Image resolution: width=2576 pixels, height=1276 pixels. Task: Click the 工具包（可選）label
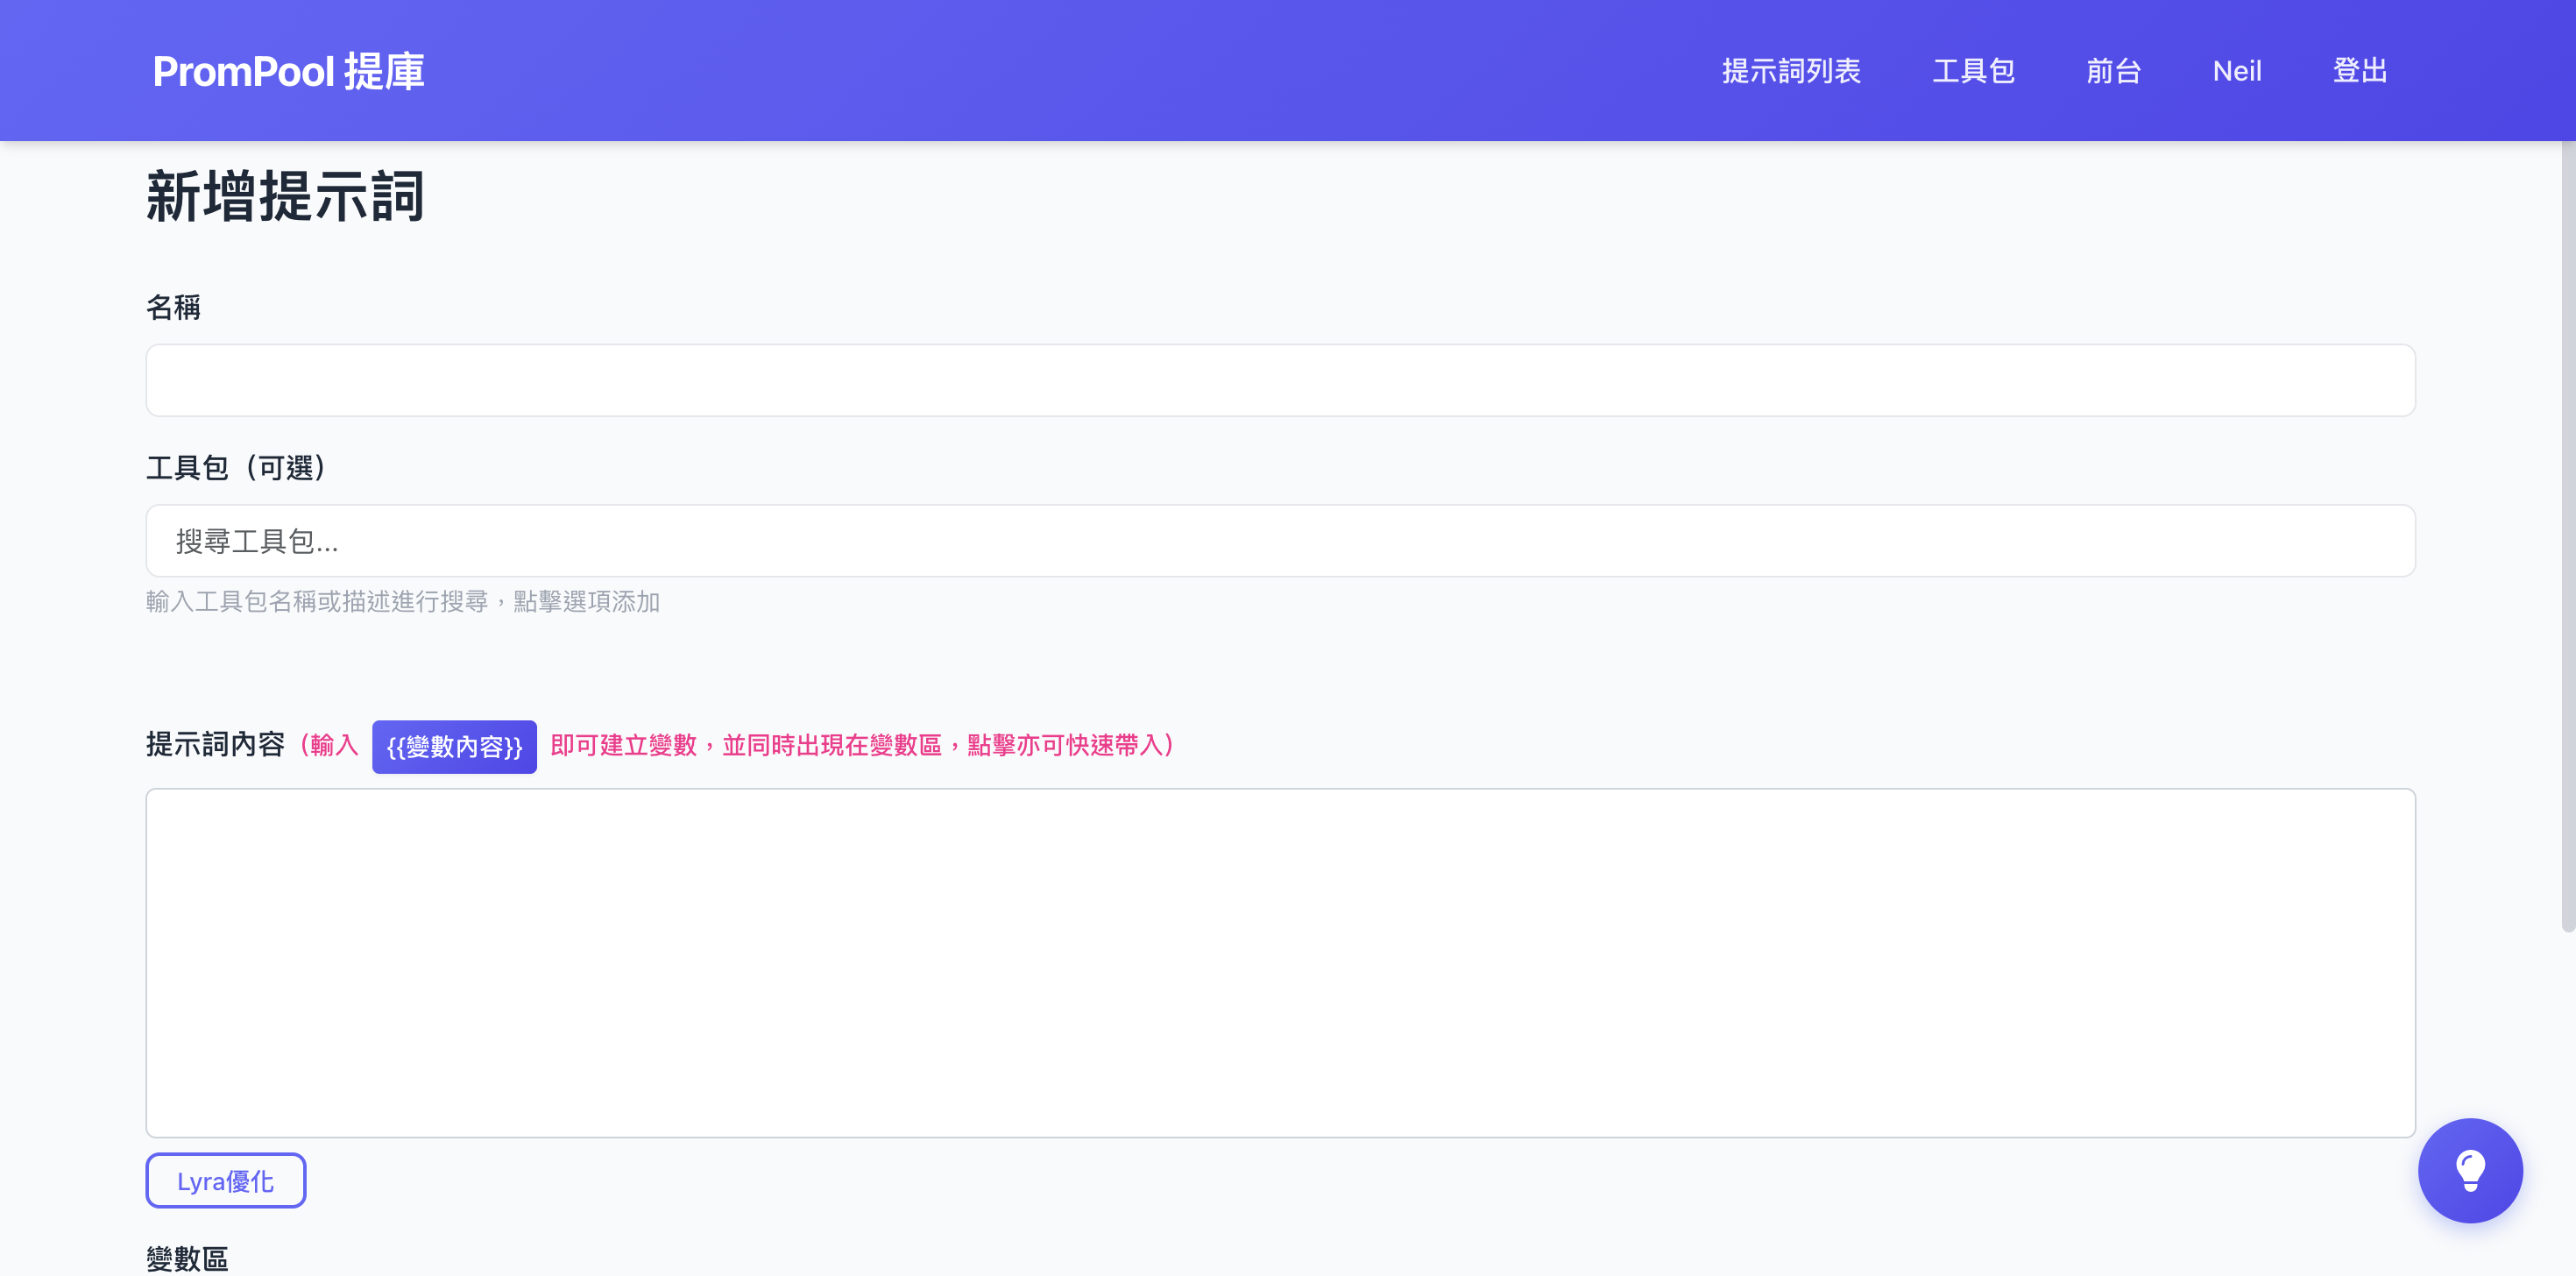[x=237, y=467]
